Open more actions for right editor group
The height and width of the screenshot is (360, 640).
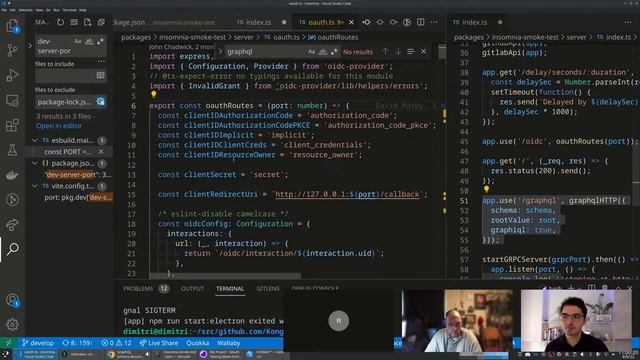(x=627, y=22)
